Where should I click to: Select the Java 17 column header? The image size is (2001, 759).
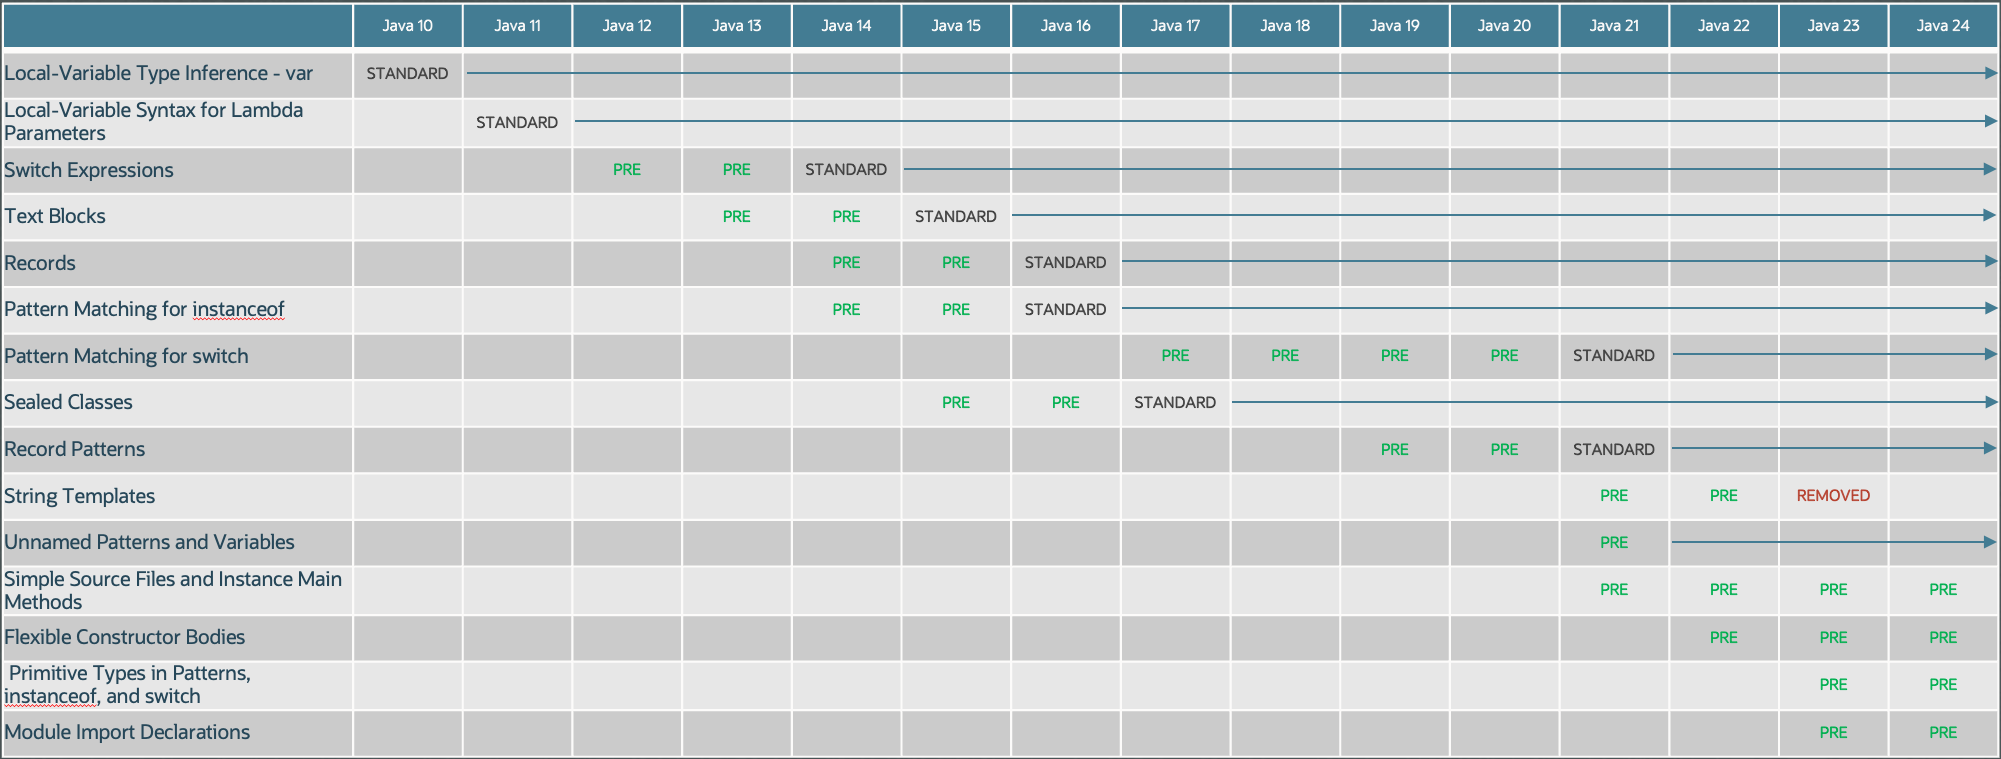[x=1175, y=26]
